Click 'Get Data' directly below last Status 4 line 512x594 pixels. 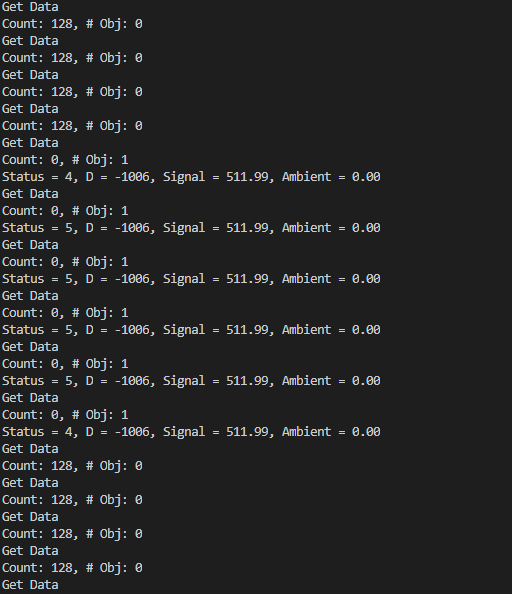point(30,449)
